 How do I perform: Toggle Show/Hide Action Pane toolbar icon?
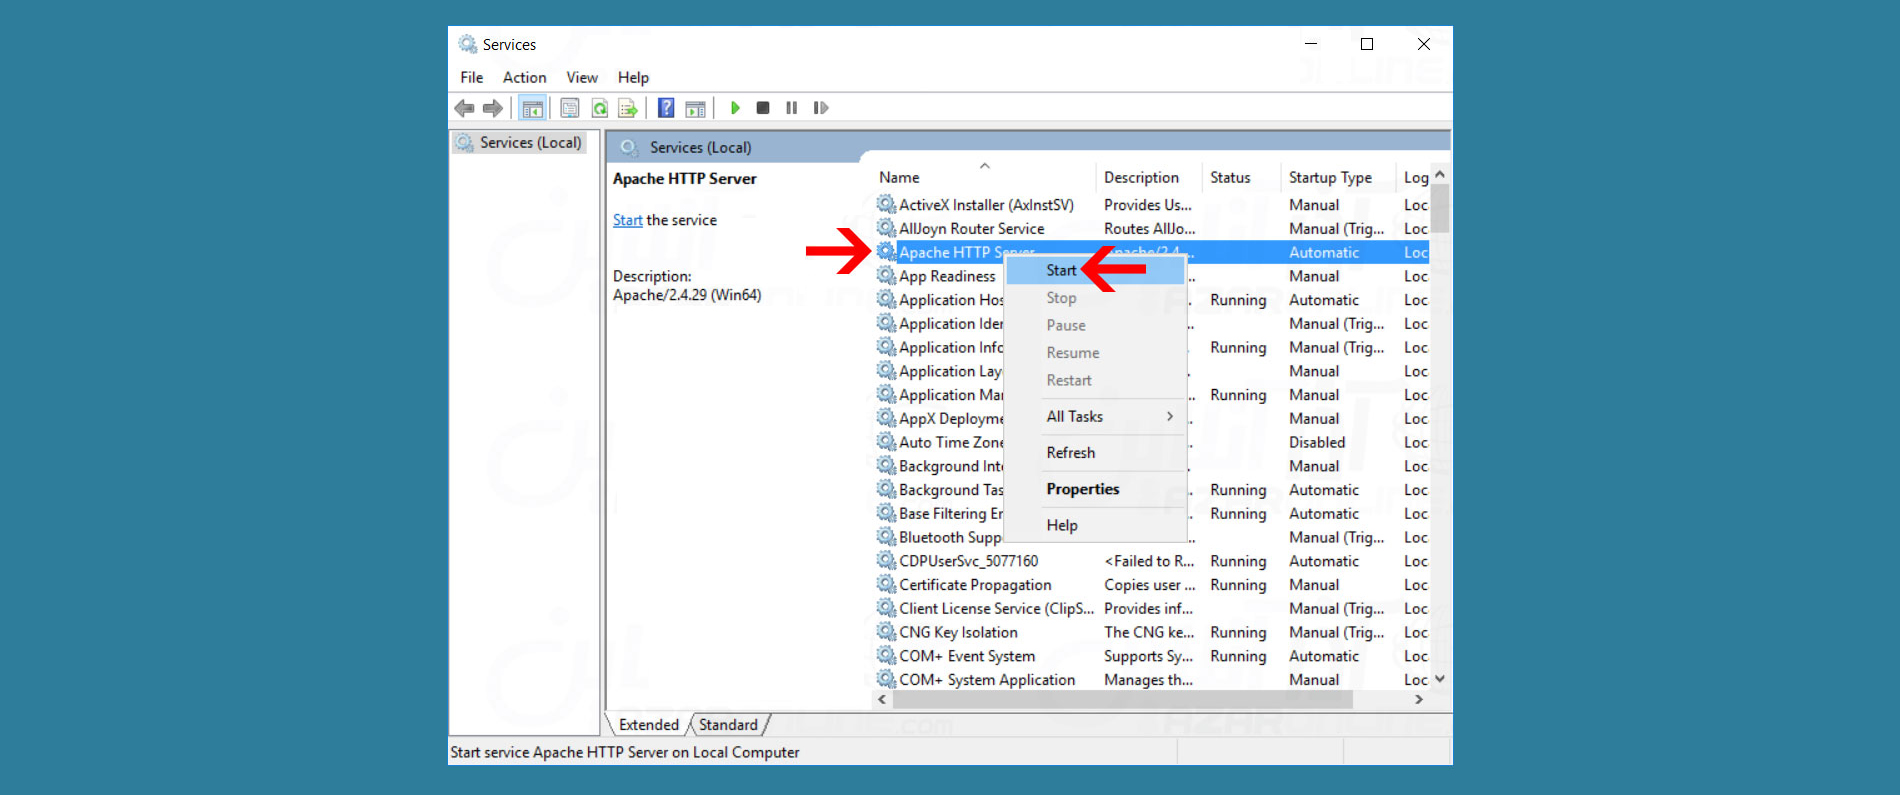[695, 108]
